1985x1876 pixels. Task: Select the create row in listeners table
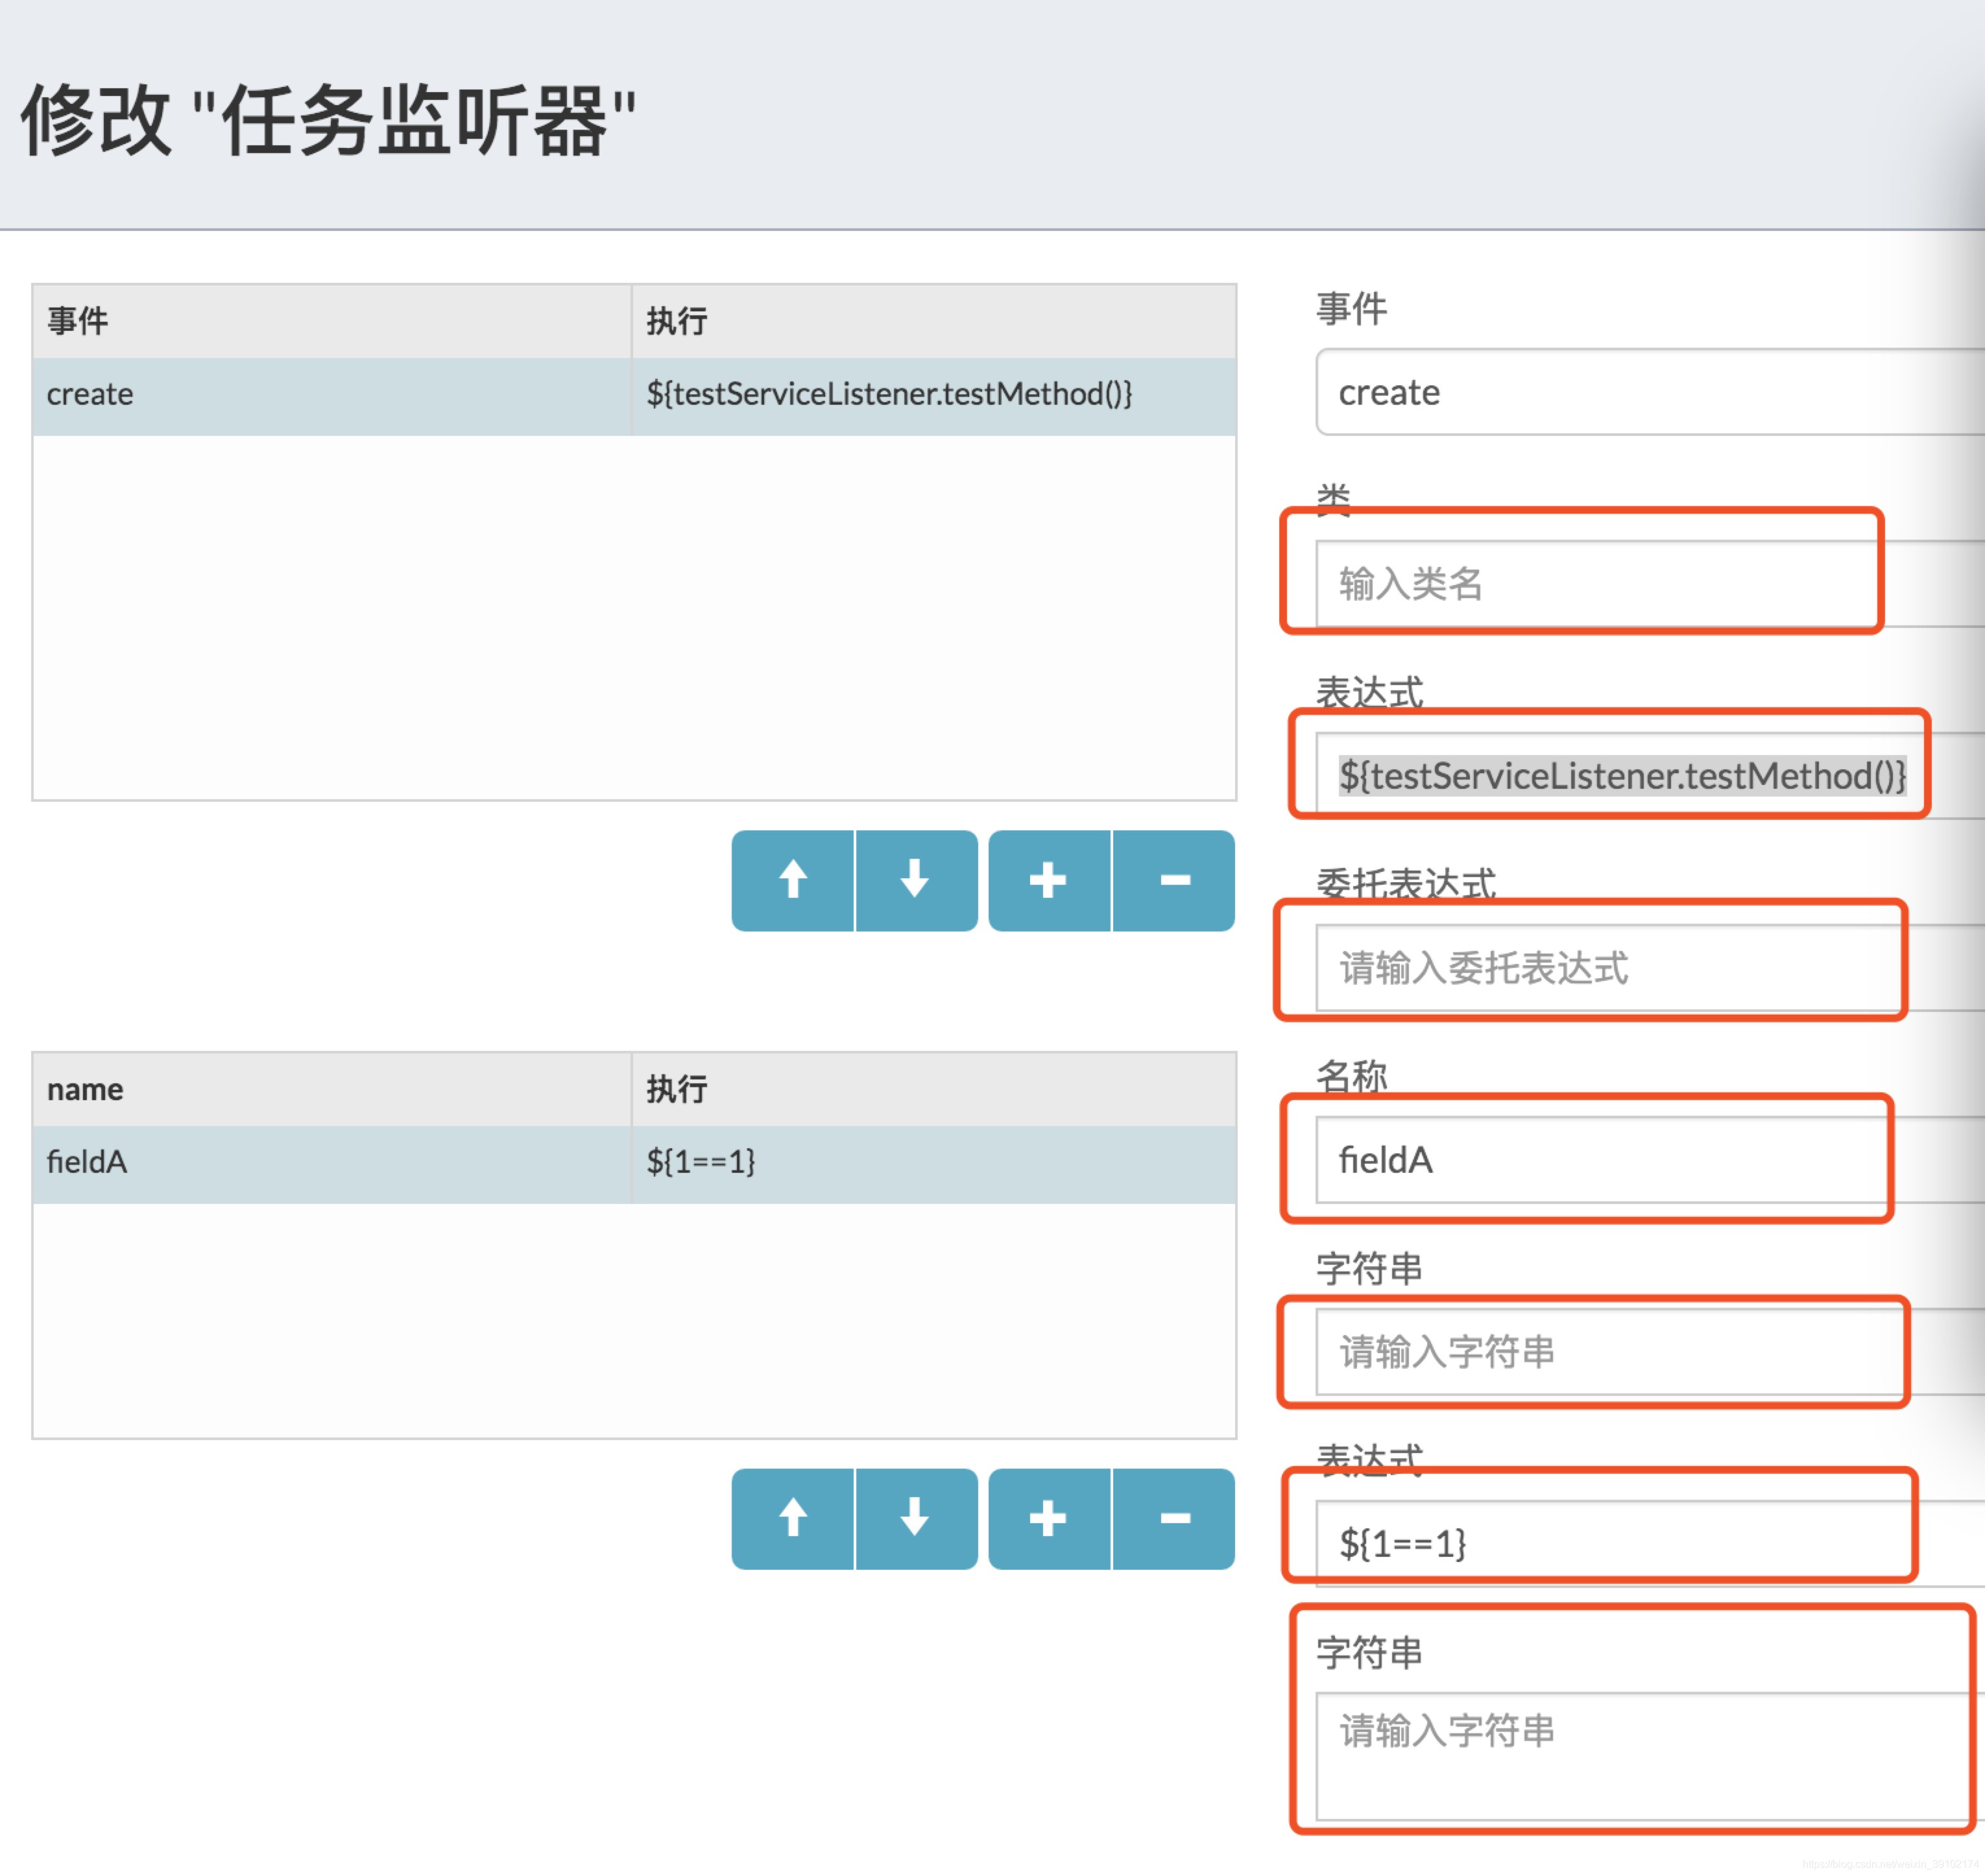(330, 395)
